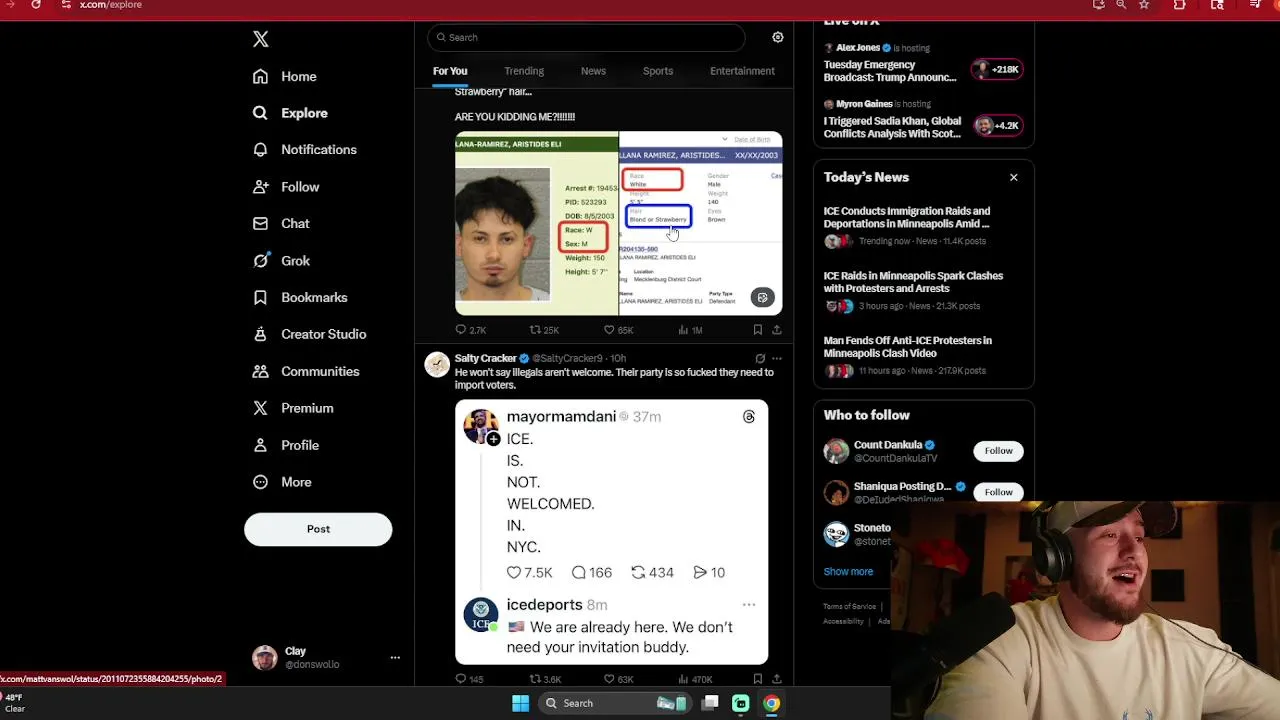Open Communities from the sidebar
The width and height of the screenshot is (1280, 720).
pos(306,371)
